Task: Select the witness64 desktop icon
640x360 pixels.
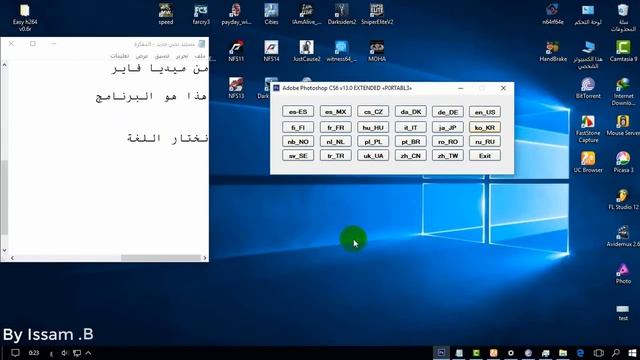Action: click(342, 51)
